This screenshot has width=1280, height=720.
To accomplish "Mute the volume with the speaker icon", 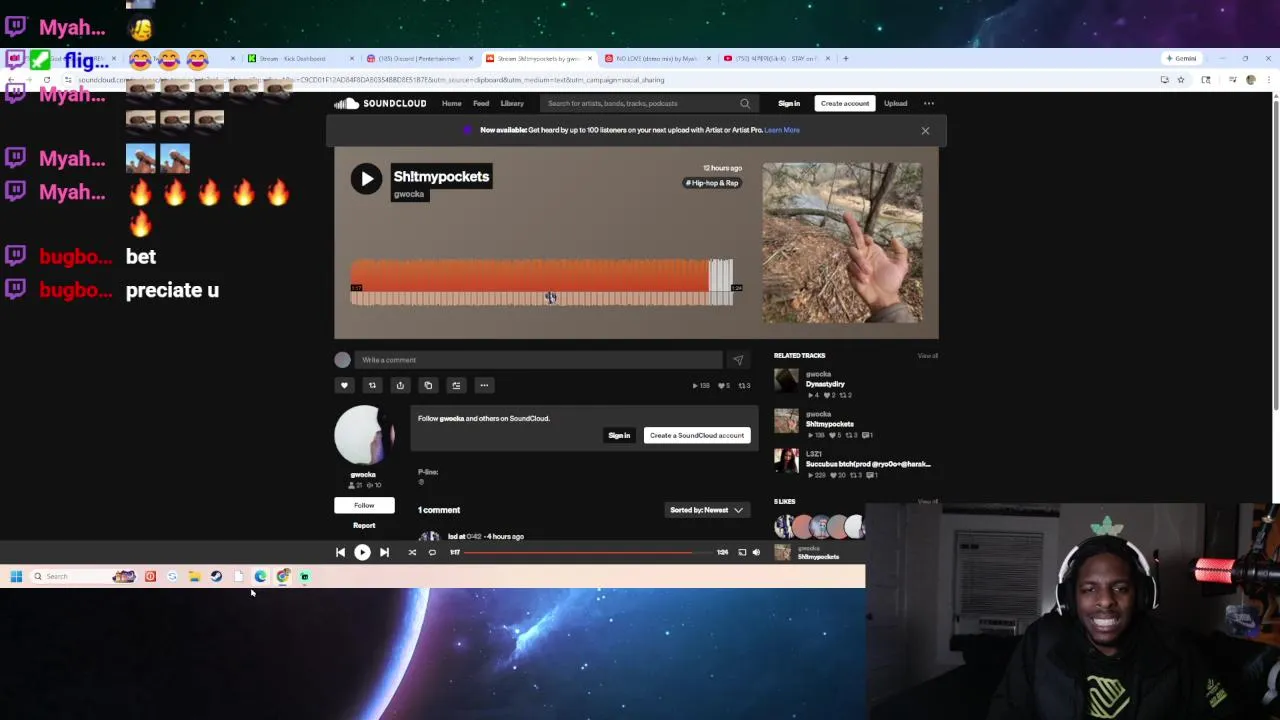I will click(x=756, y=552).
